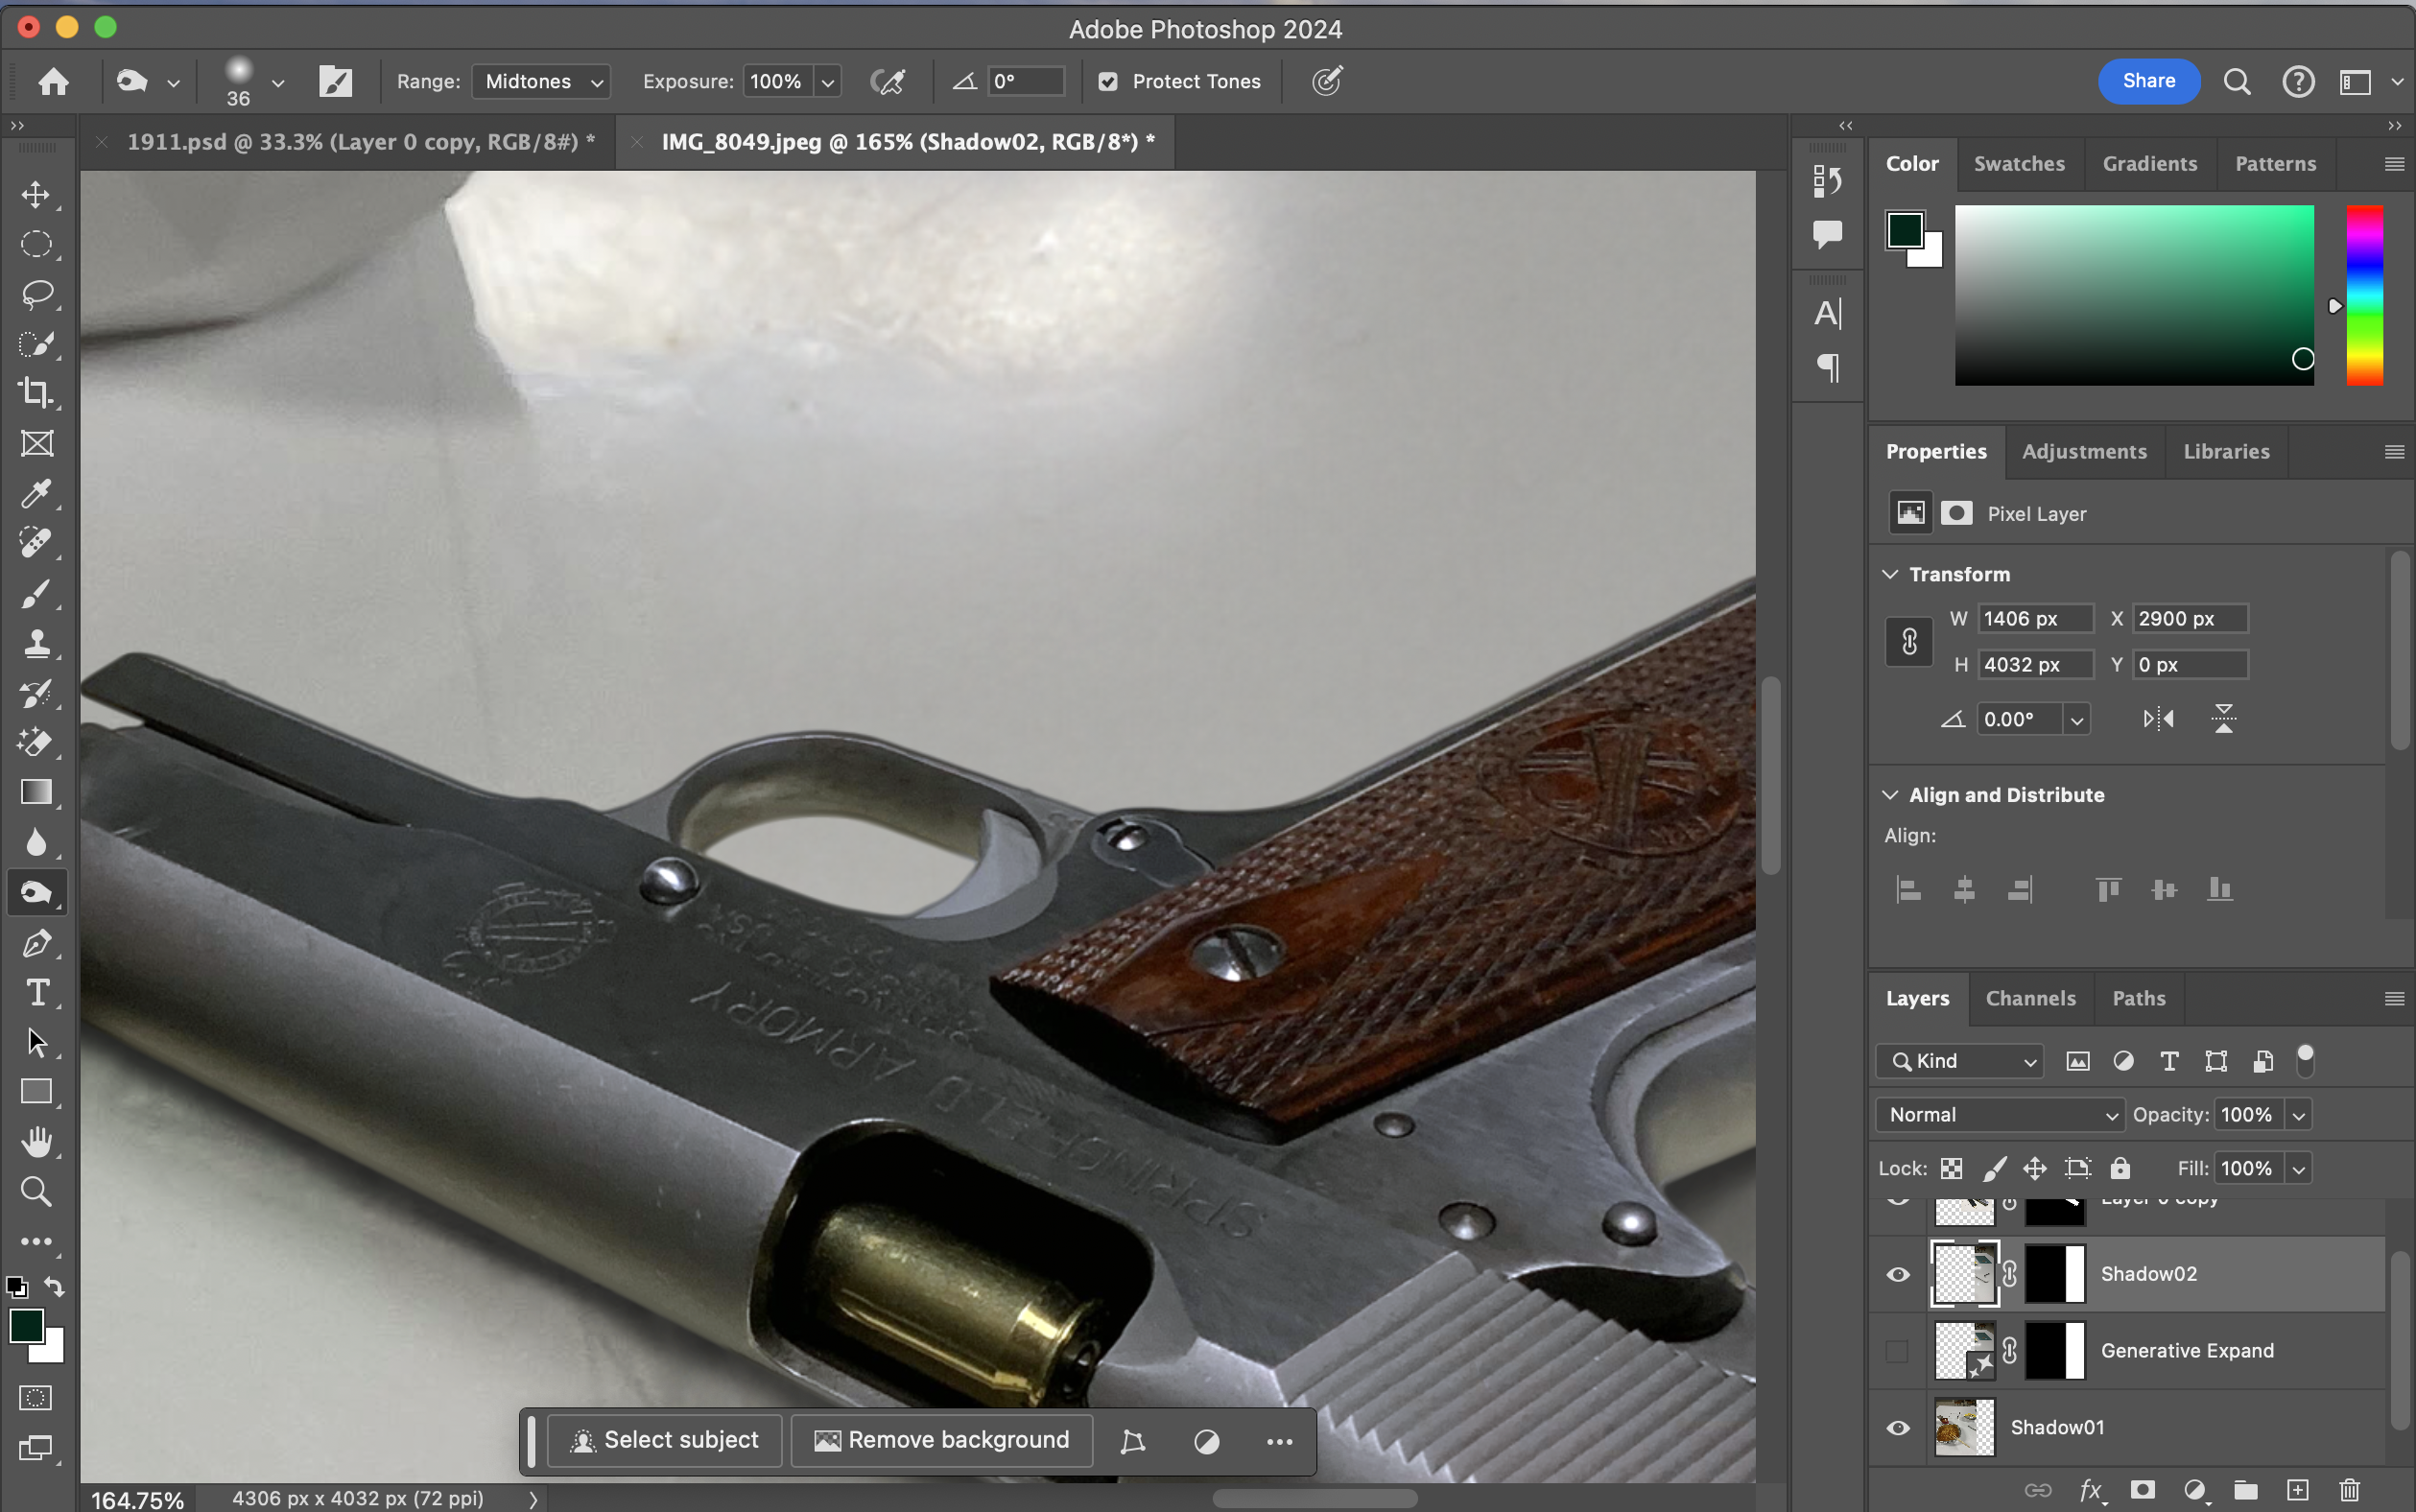Hide the Shadow02 layer

click(x=1897, y=1274)
